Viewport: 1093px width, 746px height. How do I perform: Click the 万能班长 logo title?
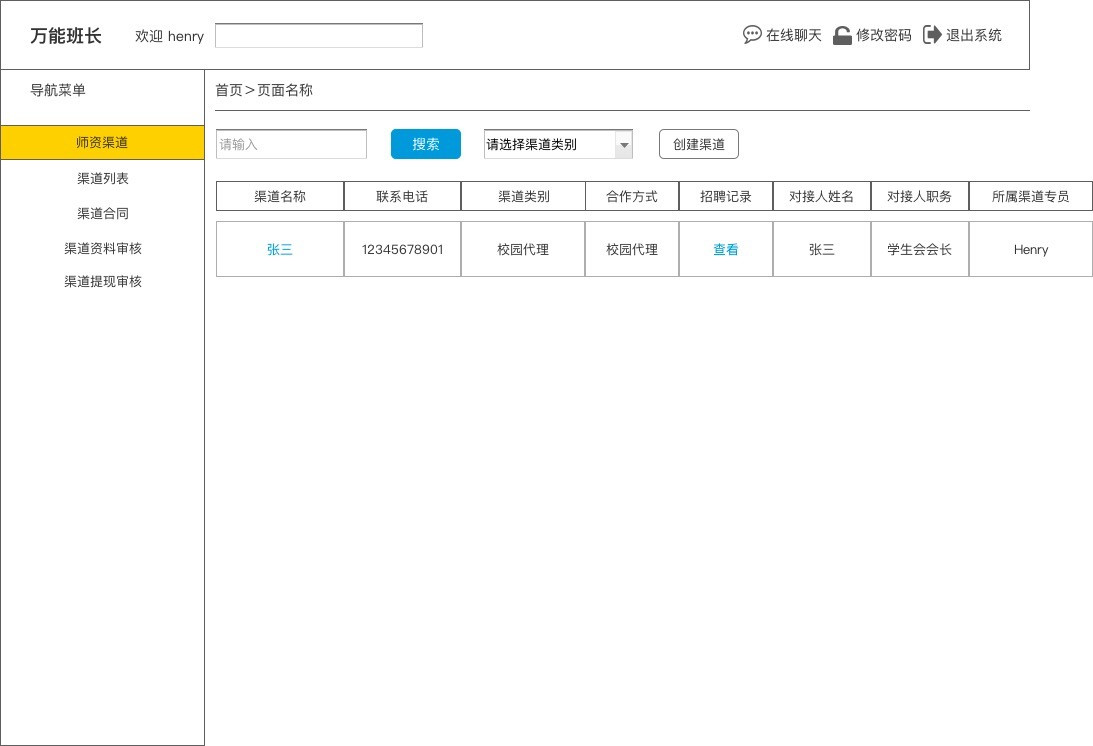tap(66, 36)
